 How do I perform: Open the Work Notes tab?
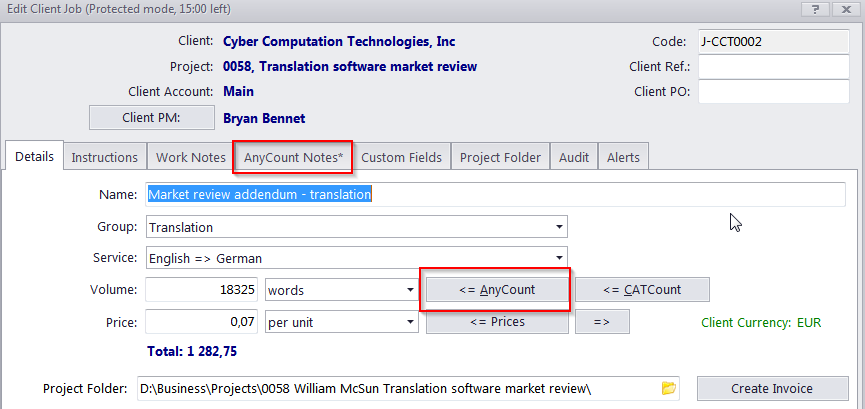[x=190, y=157]
